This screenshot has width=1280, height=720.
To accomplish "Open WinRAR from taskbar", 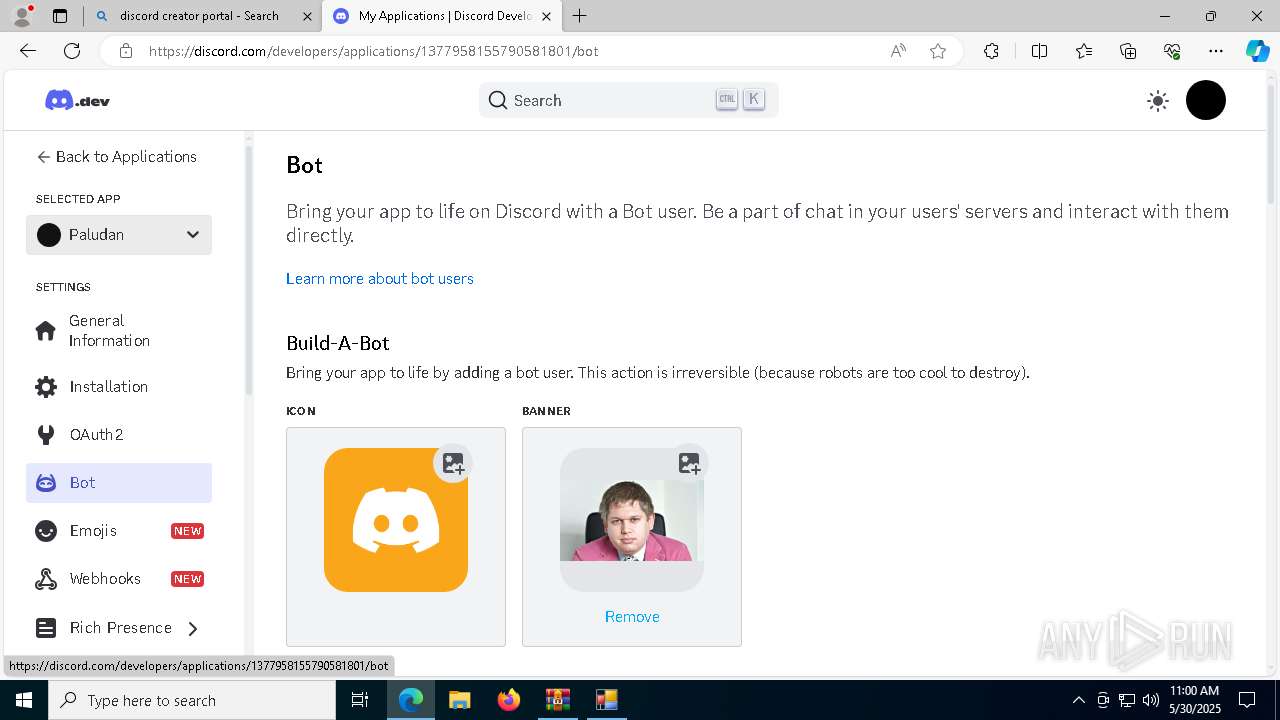I will coord(557,700).
